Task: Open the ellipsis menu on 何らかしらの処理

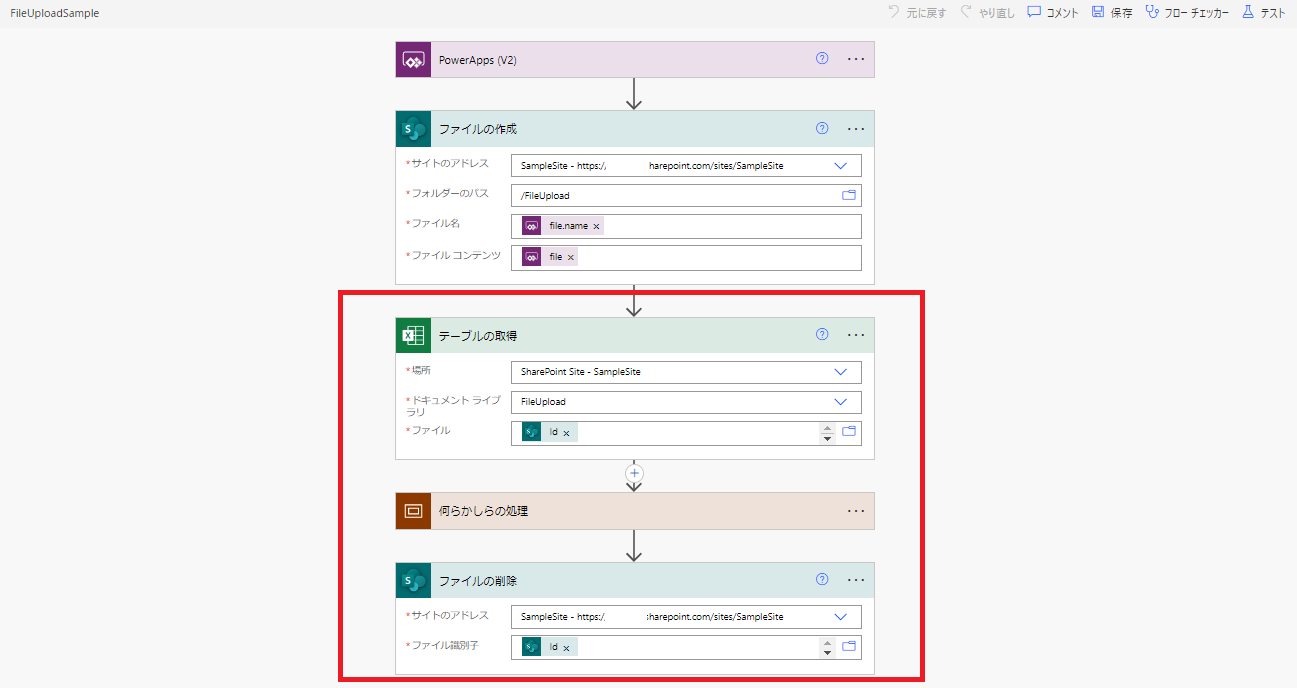Action: (x=855, y=511)
